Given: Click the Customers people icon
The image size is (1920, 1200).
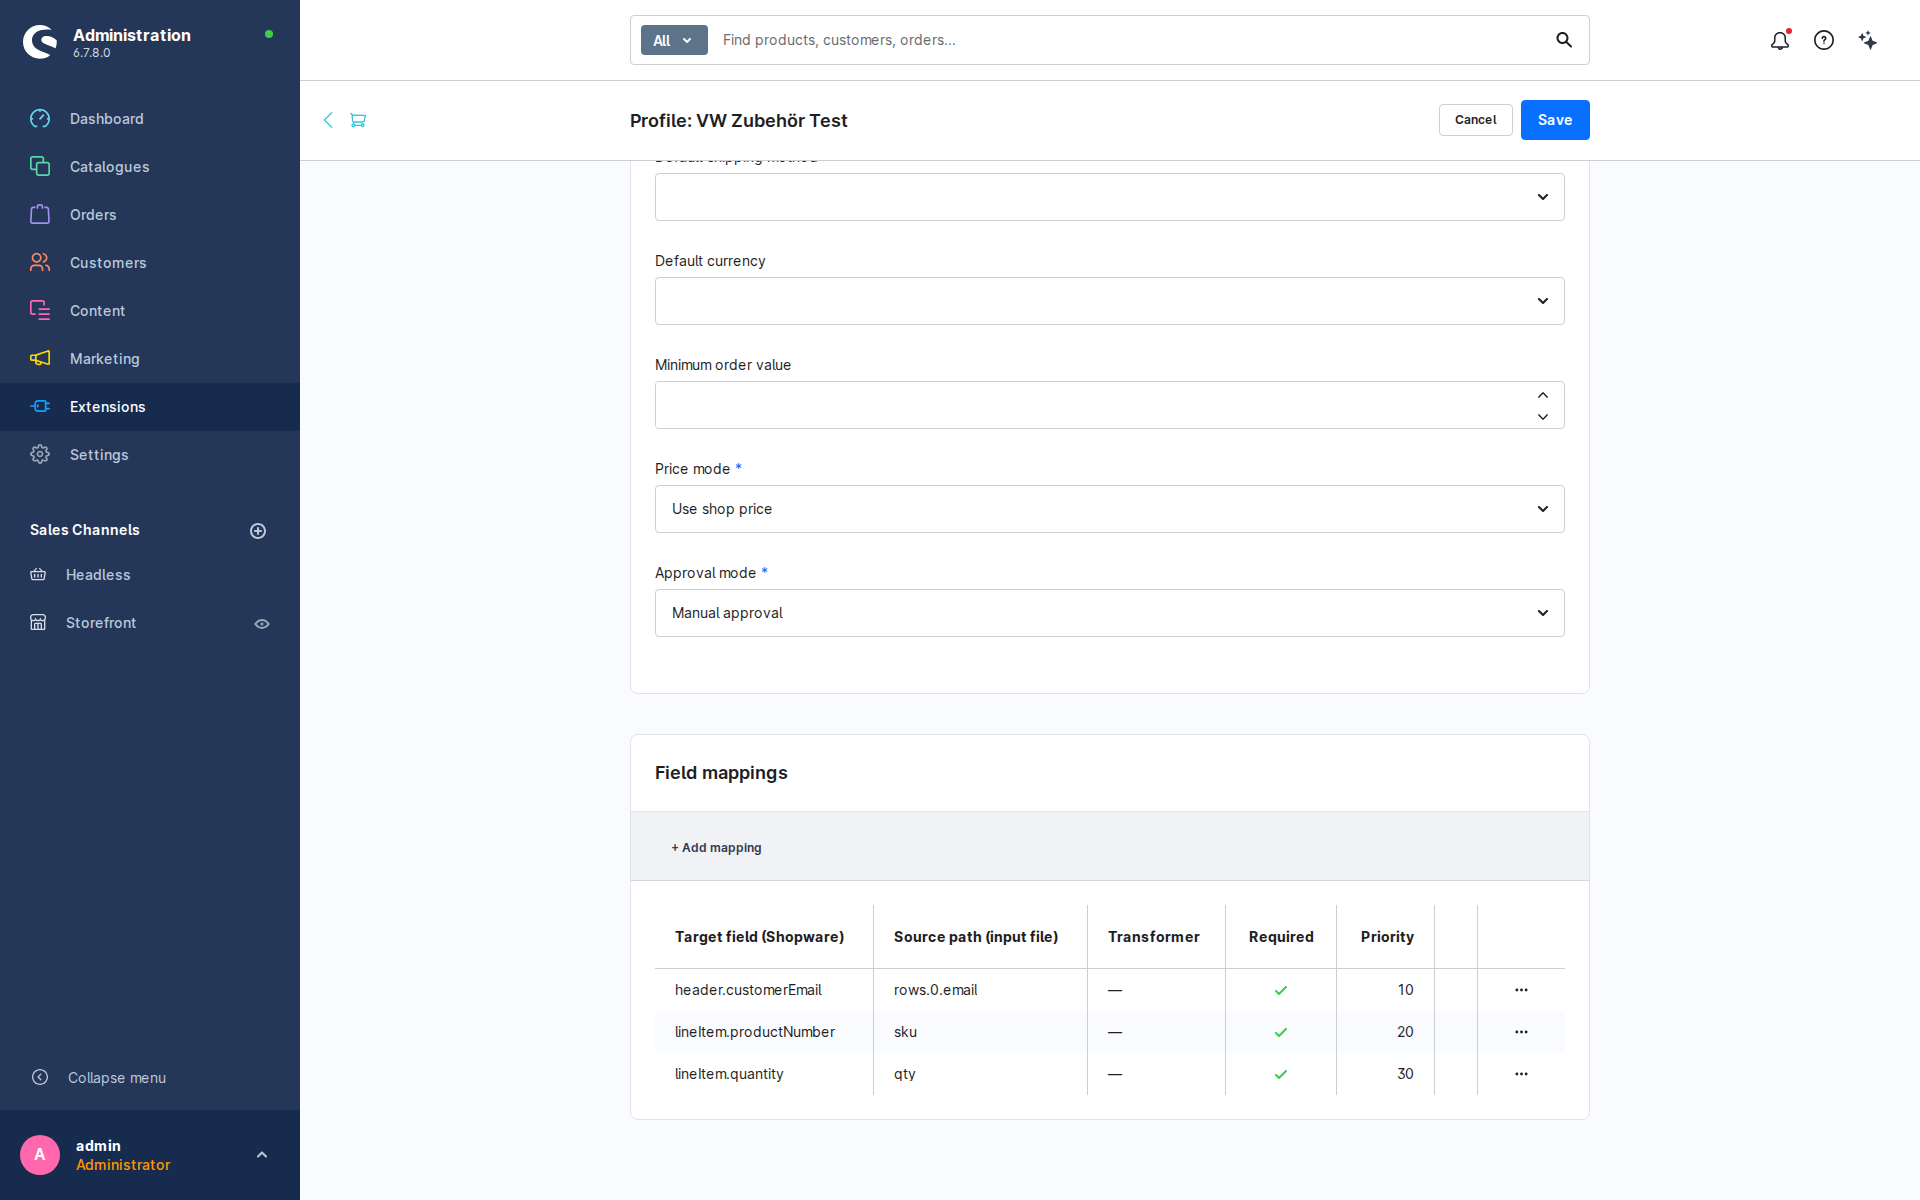Looking at the screenshot, I should pos(40,263).
